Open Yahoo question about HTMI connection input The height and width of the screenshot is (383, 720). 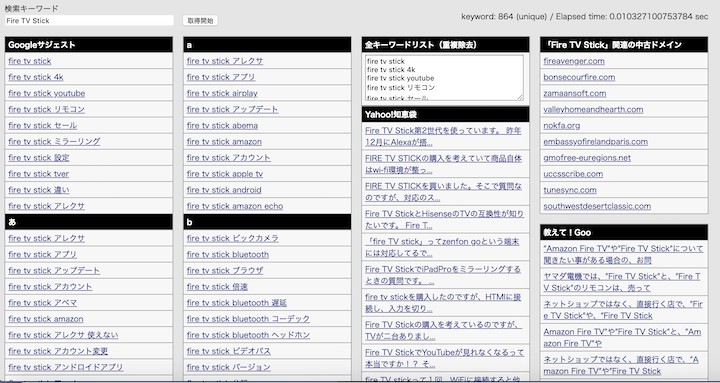click(x=443, y=303)
